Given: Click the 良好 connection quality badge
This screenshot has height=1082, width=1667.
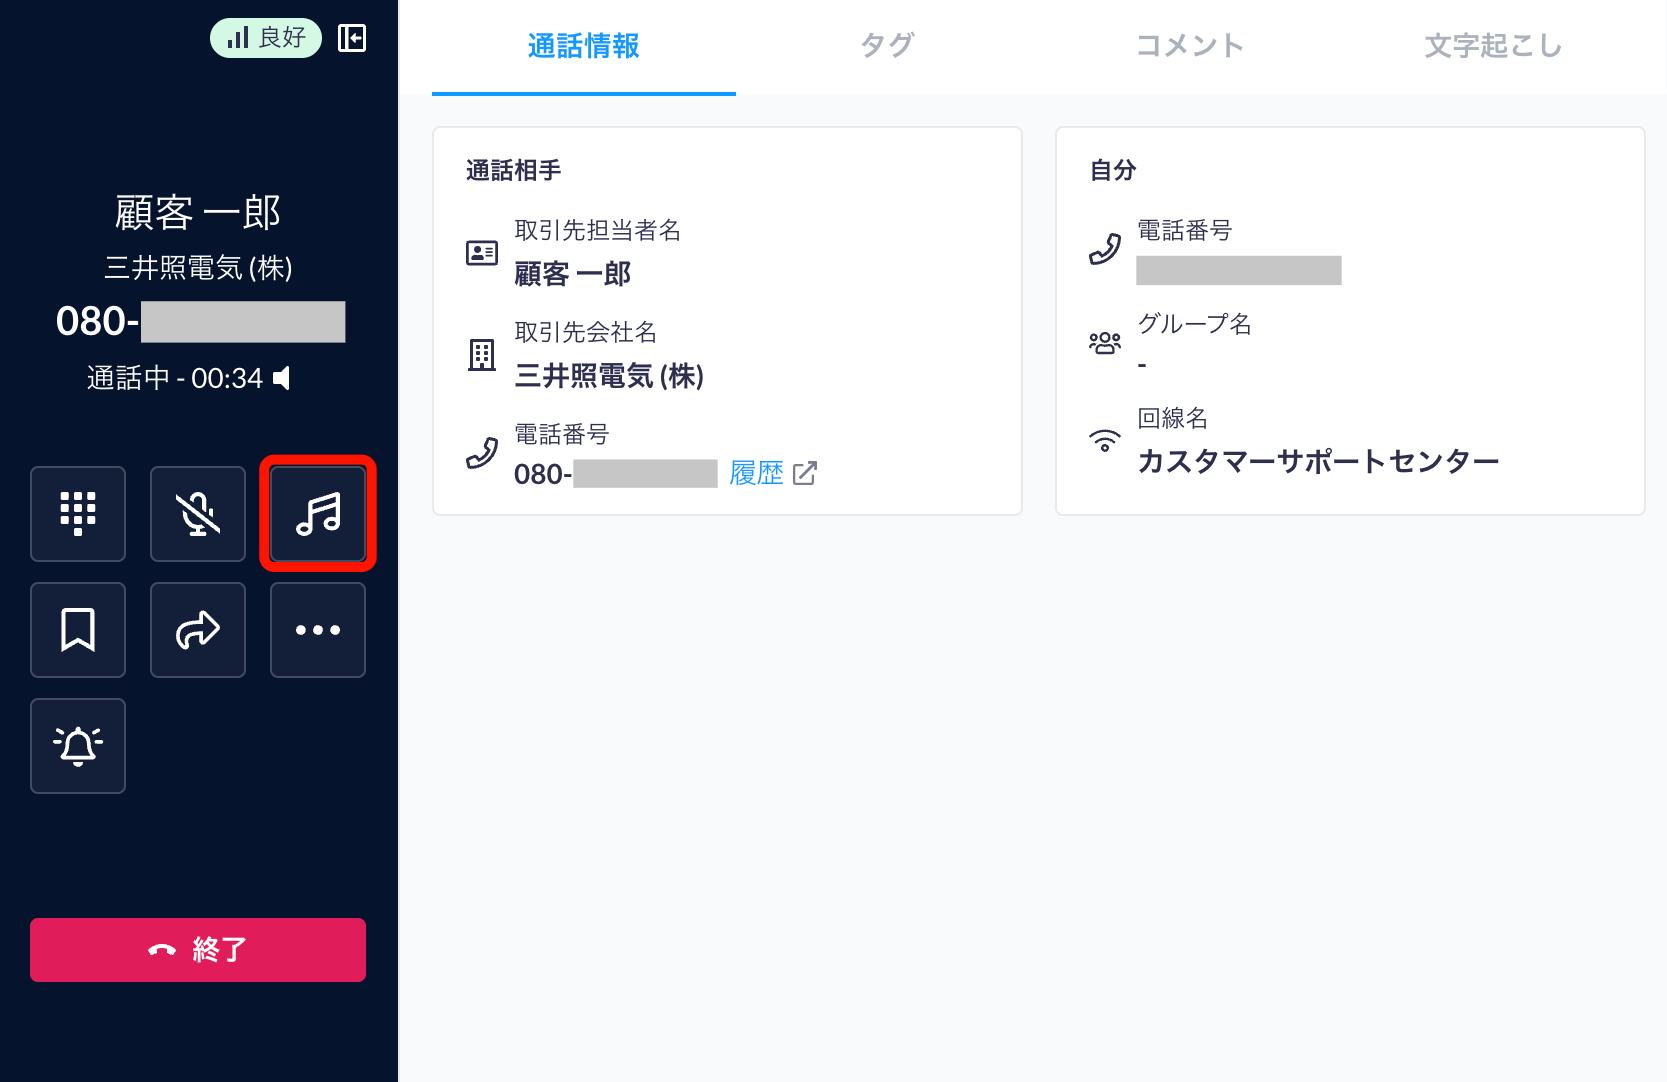Looking at the screenshot, I should [266, 38].
